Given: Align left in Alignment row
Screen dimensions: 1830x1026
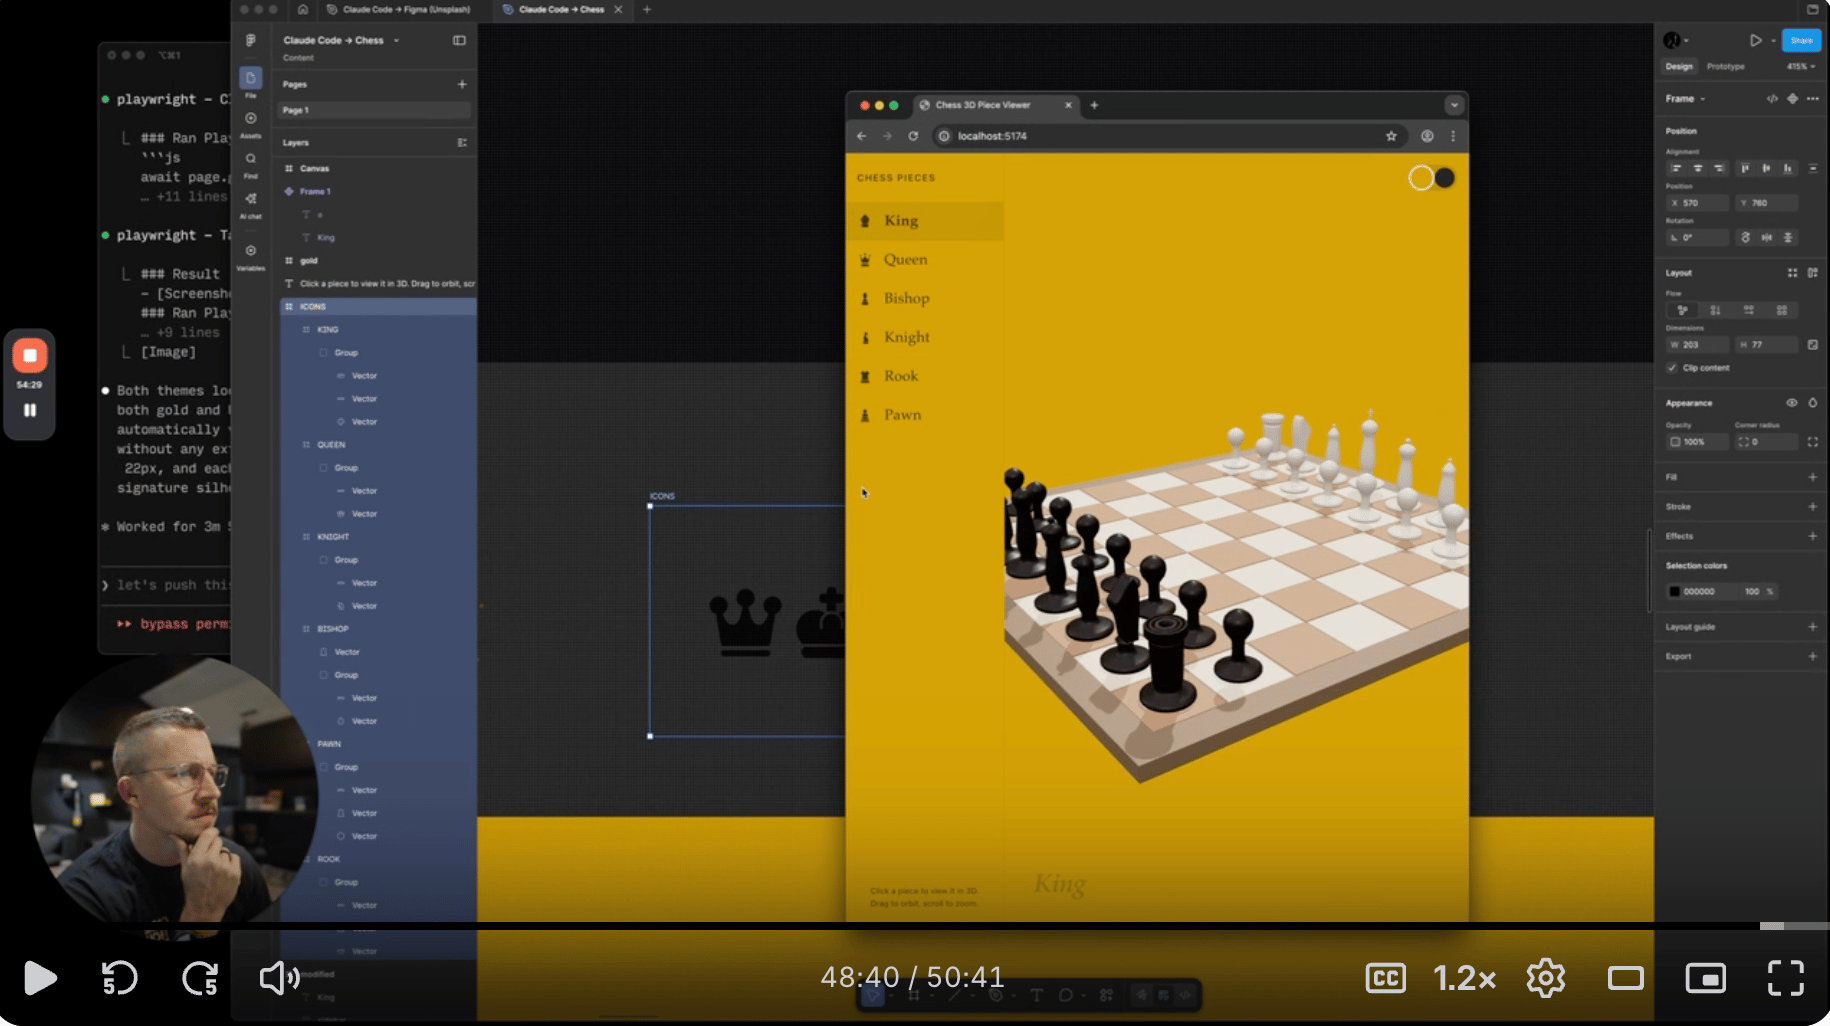Looking at the screenshot, I should pos(1677,168).
